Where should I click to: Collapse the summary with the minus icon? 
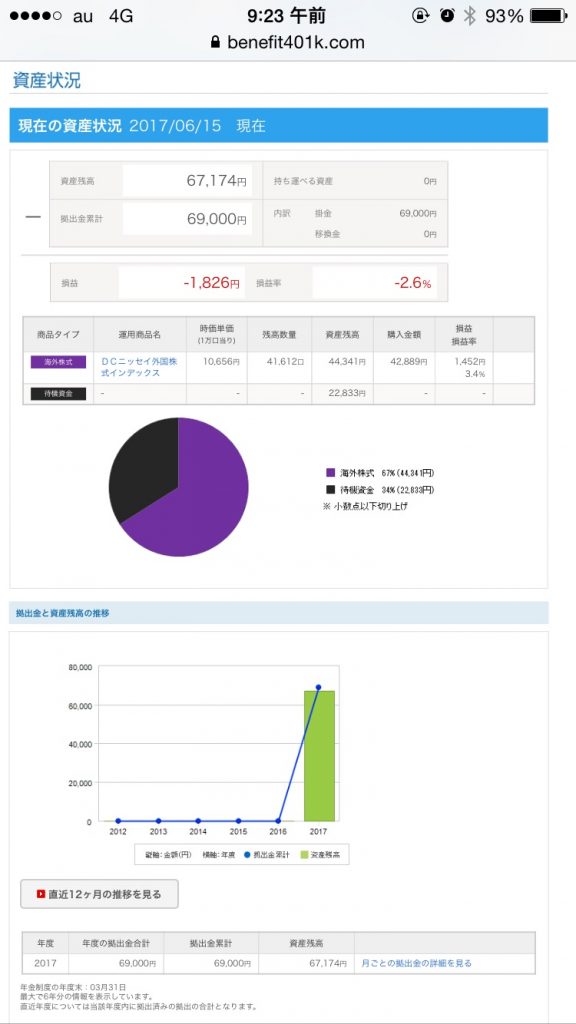click(33, 217)
